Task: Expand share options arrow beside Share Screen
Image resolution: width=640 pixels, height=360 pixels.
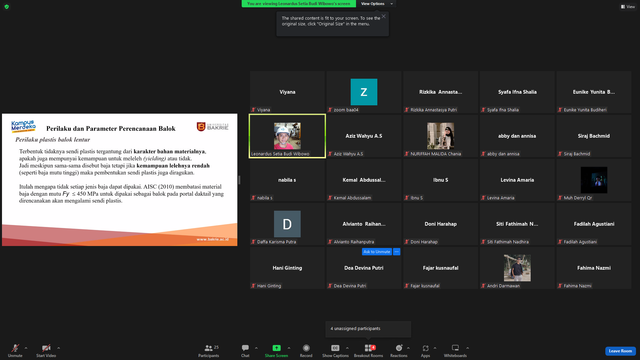Action: pyautogui.click(x=289, y=348)
